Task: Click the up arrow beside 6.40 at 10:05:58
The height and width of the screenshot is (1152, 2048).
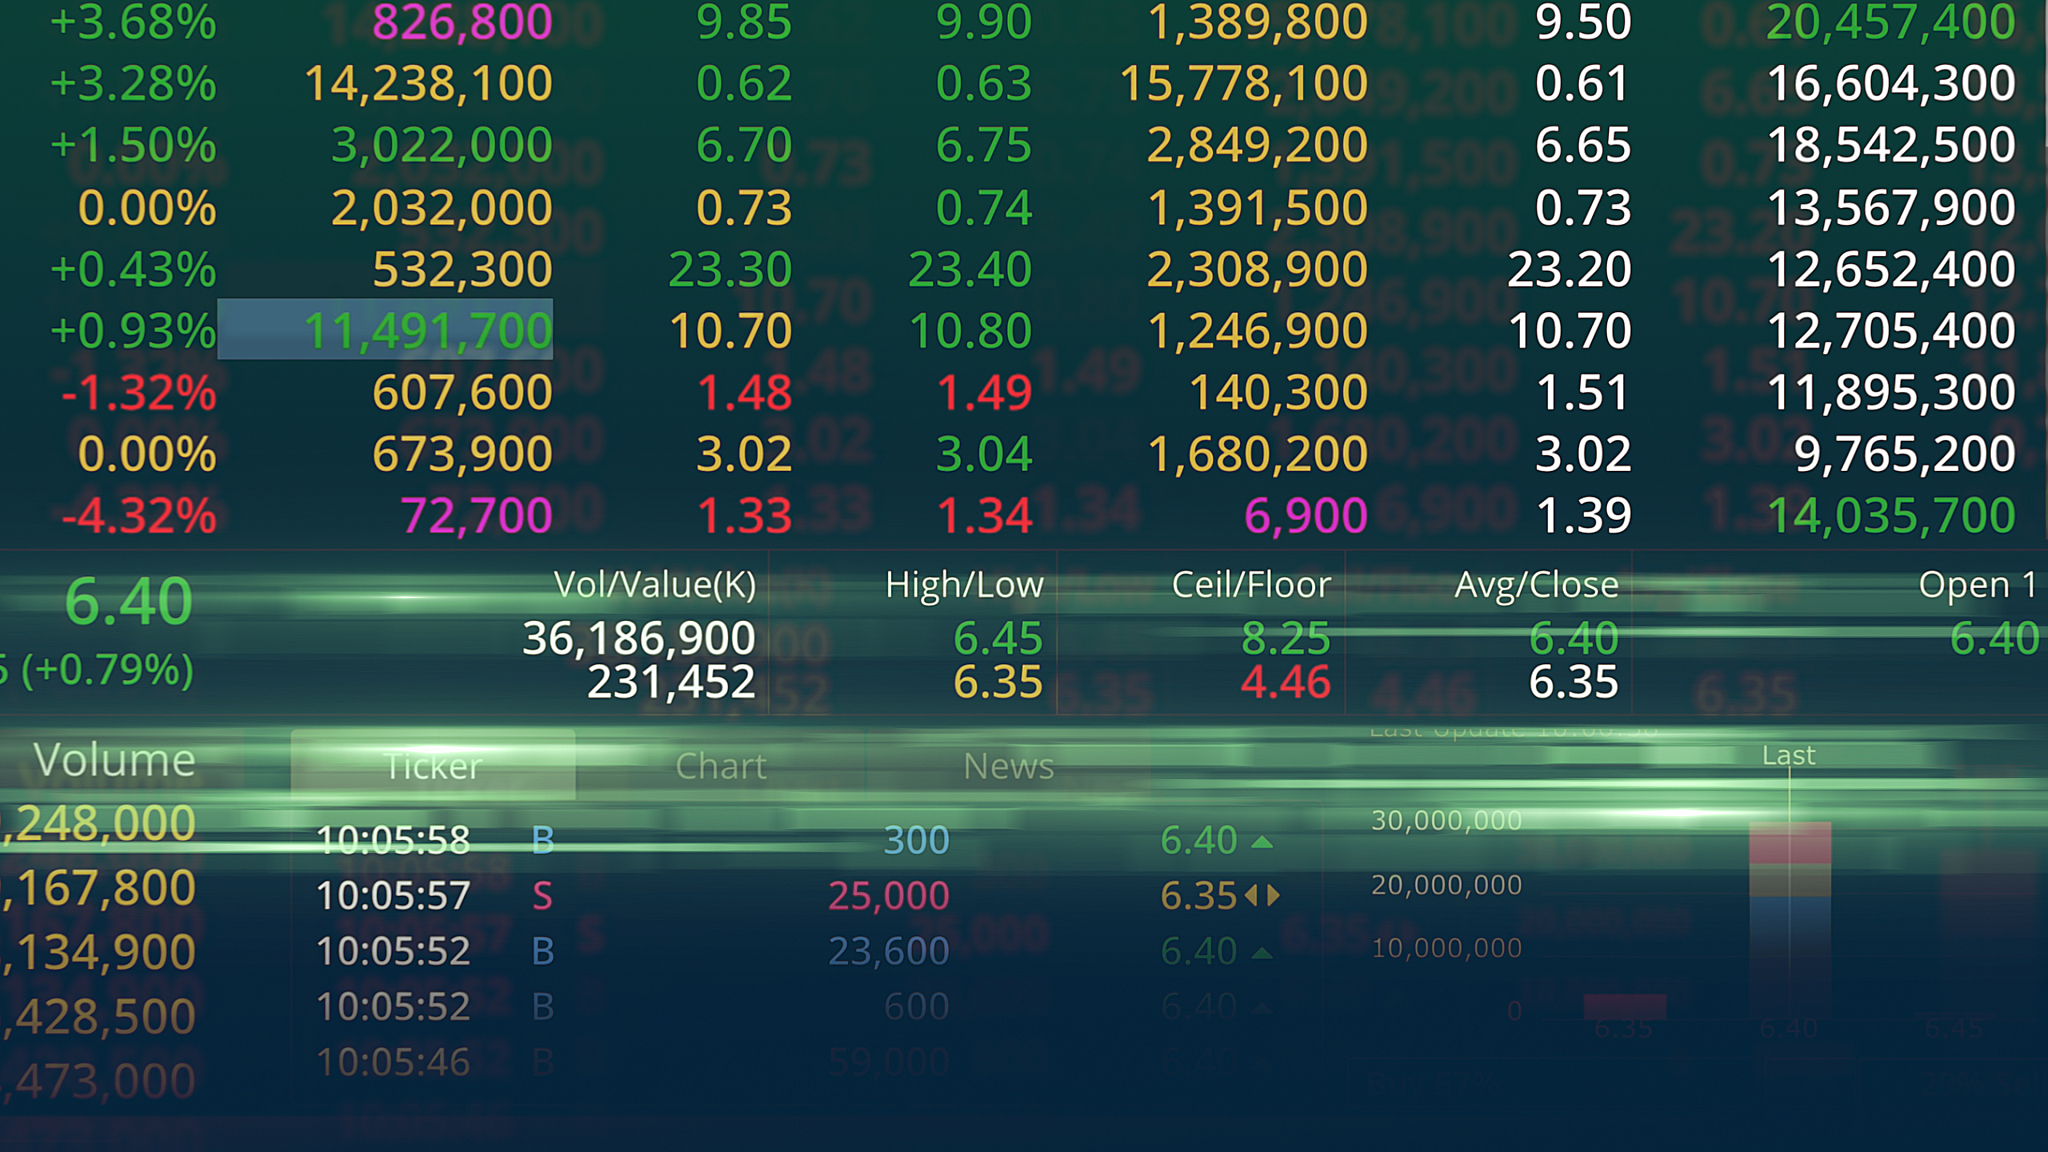Action: pyautogui.click(x=1262, y=842)
